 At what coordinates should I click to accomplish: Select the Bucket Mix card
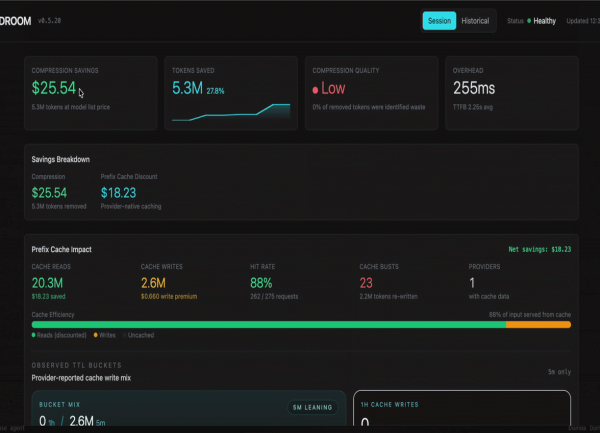[x=189, y=409]
